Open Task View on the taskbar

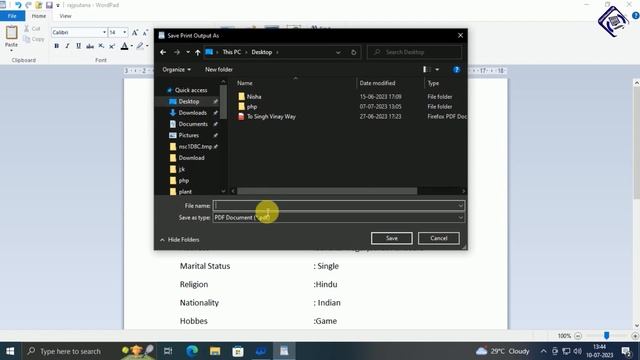pos(168,351)
